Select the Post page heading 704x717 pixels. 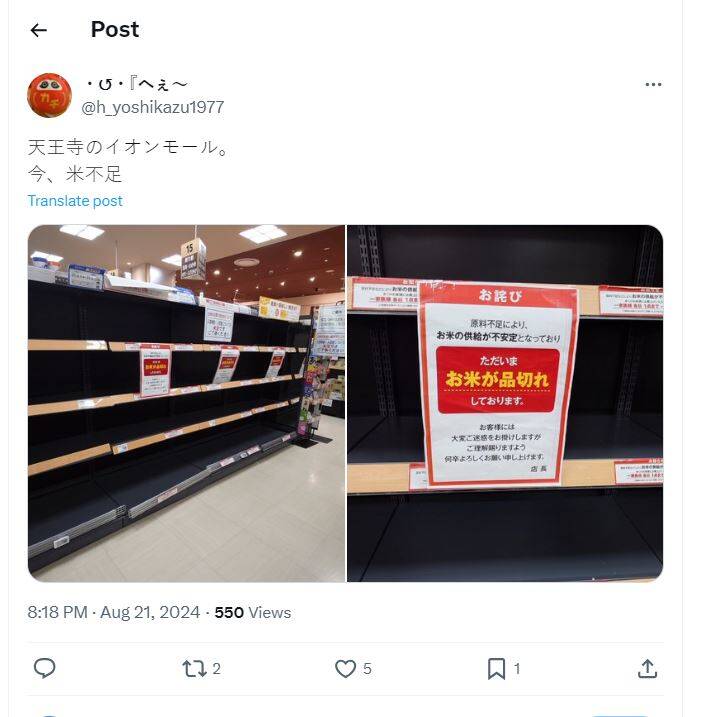click(x=115, y=30)
